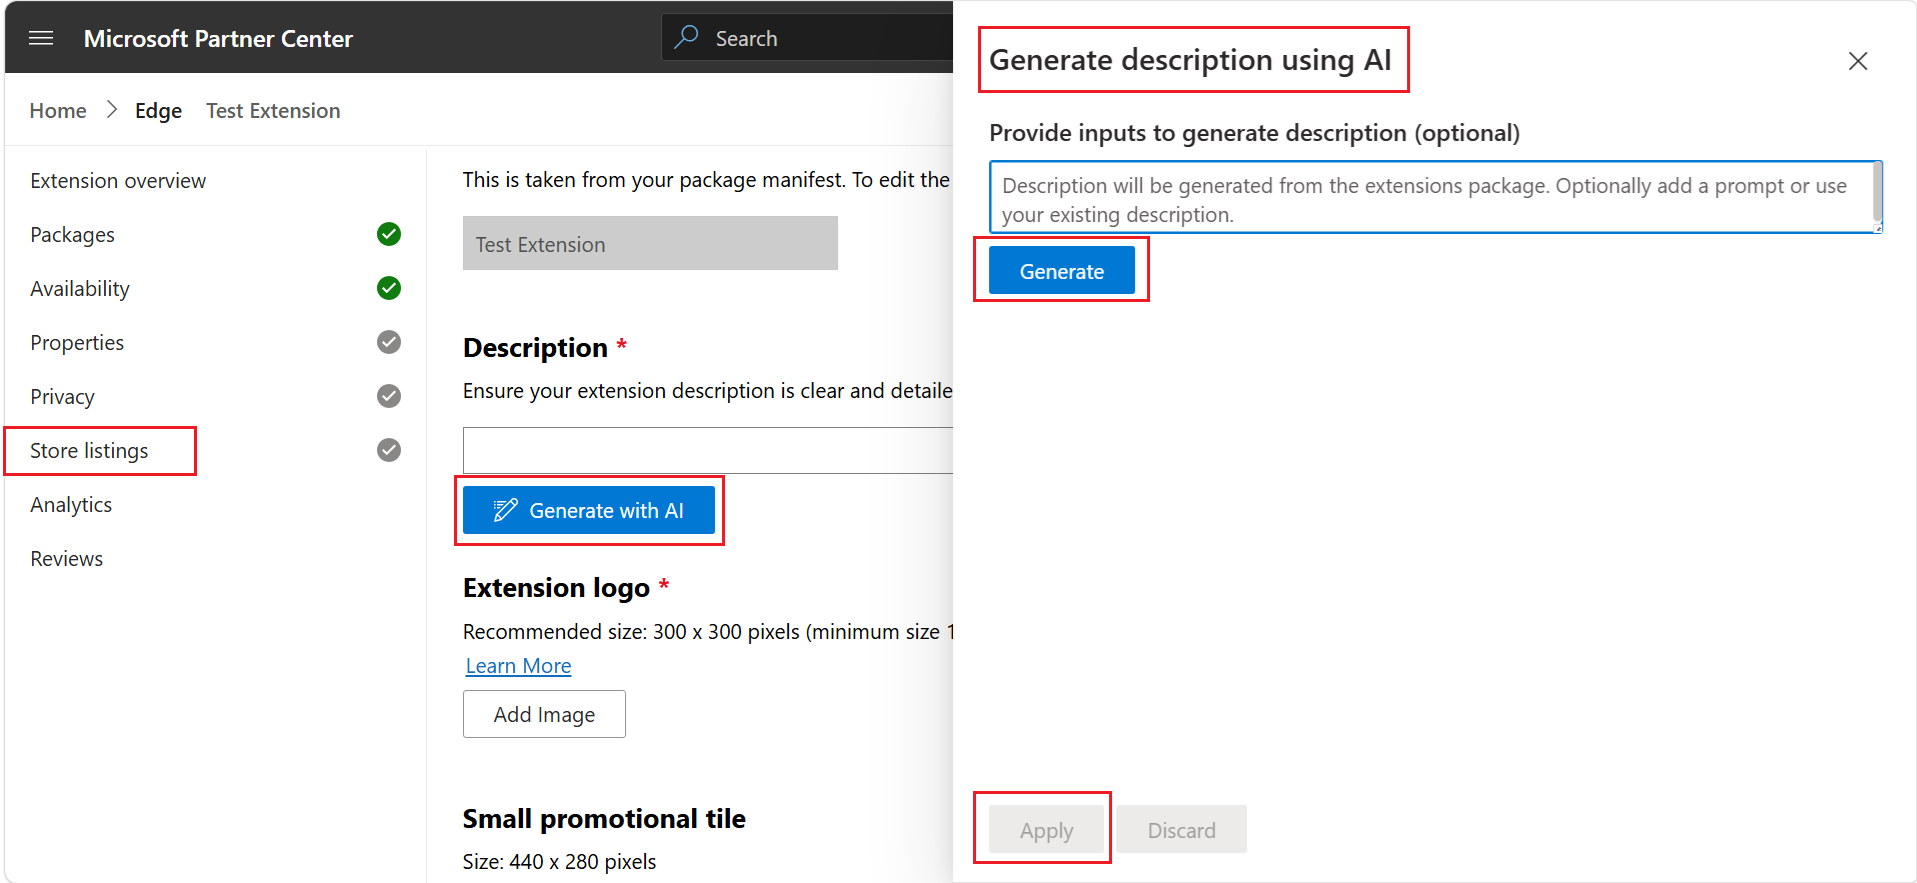
Task: Click the Properties gray checkmark status icon
Action: click(389, 342)
